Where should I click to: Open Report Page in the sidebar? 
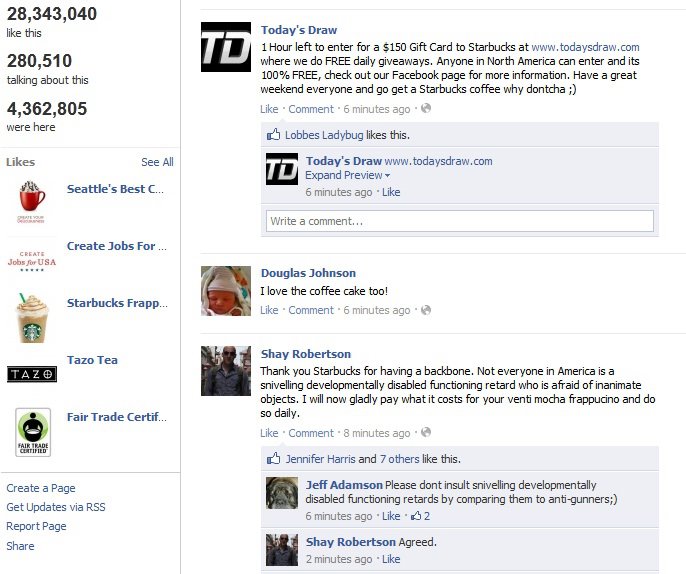pos(36,526)
